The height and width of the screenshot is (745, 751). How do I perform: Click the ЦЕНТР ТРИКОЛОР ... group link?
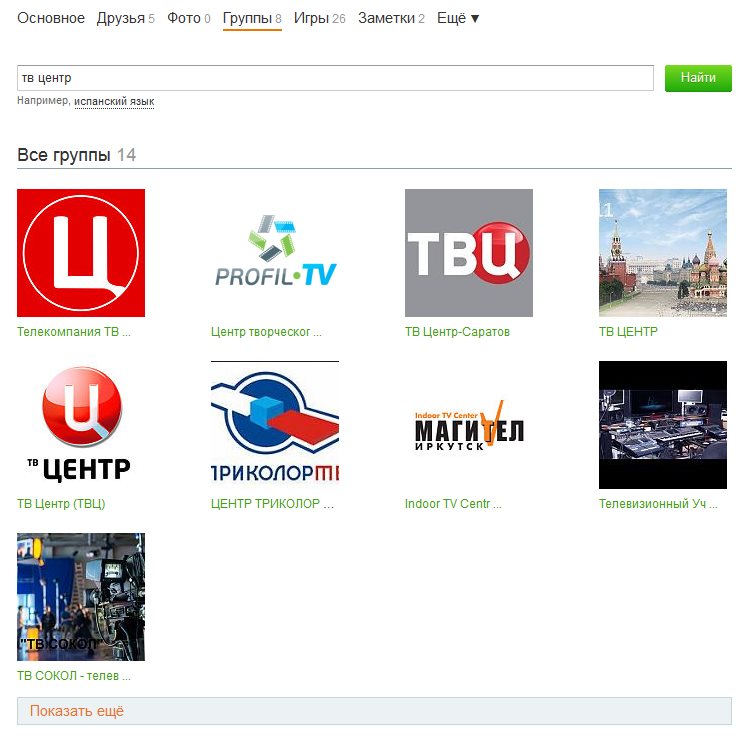pyautogui.click(x=273, y=504)
